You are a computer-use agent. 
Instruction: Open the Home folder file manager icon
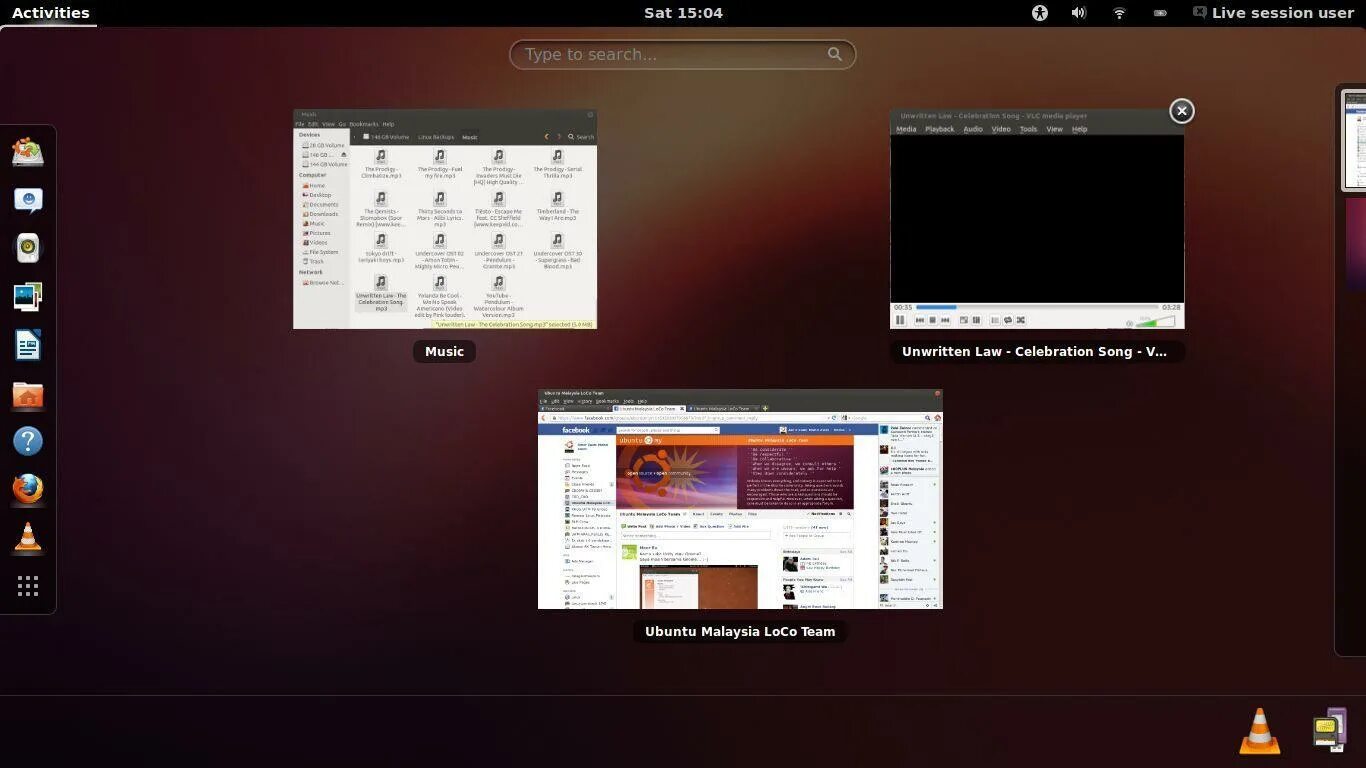pos(28,393)
